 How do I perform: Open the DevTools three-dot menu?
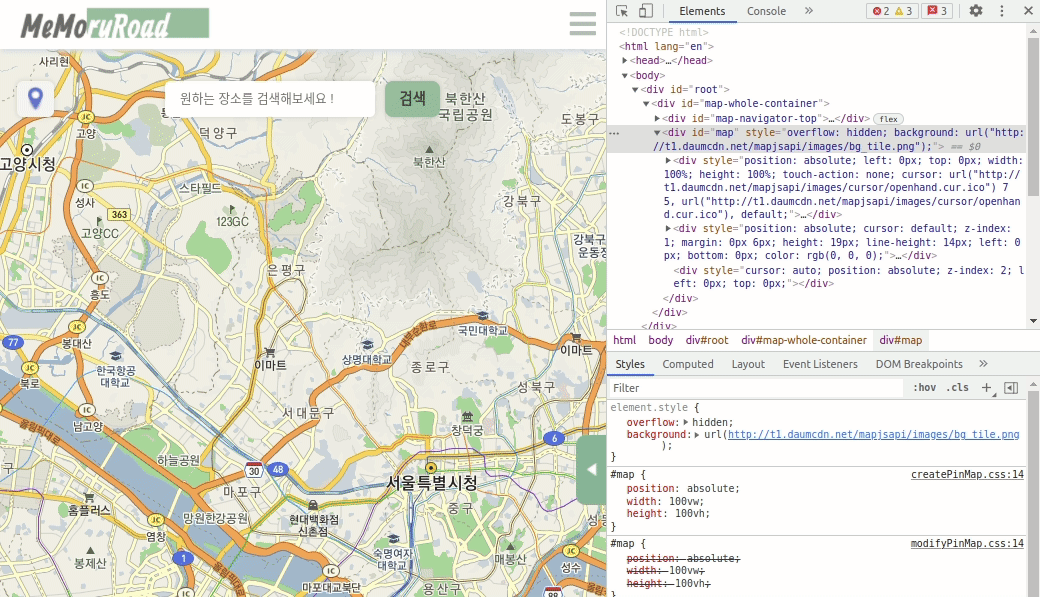pyautogui.click(x=1002, y=11)
